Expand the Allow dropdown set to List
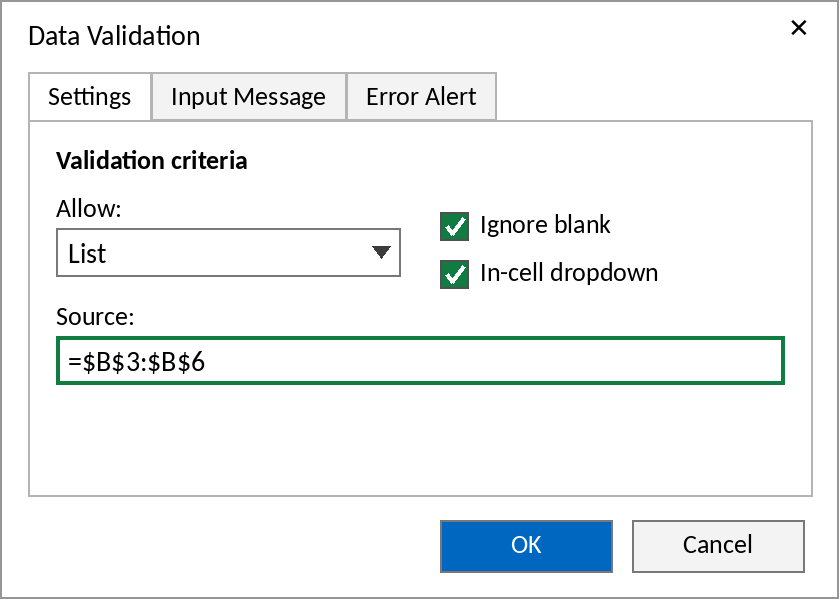 [228, 253]
